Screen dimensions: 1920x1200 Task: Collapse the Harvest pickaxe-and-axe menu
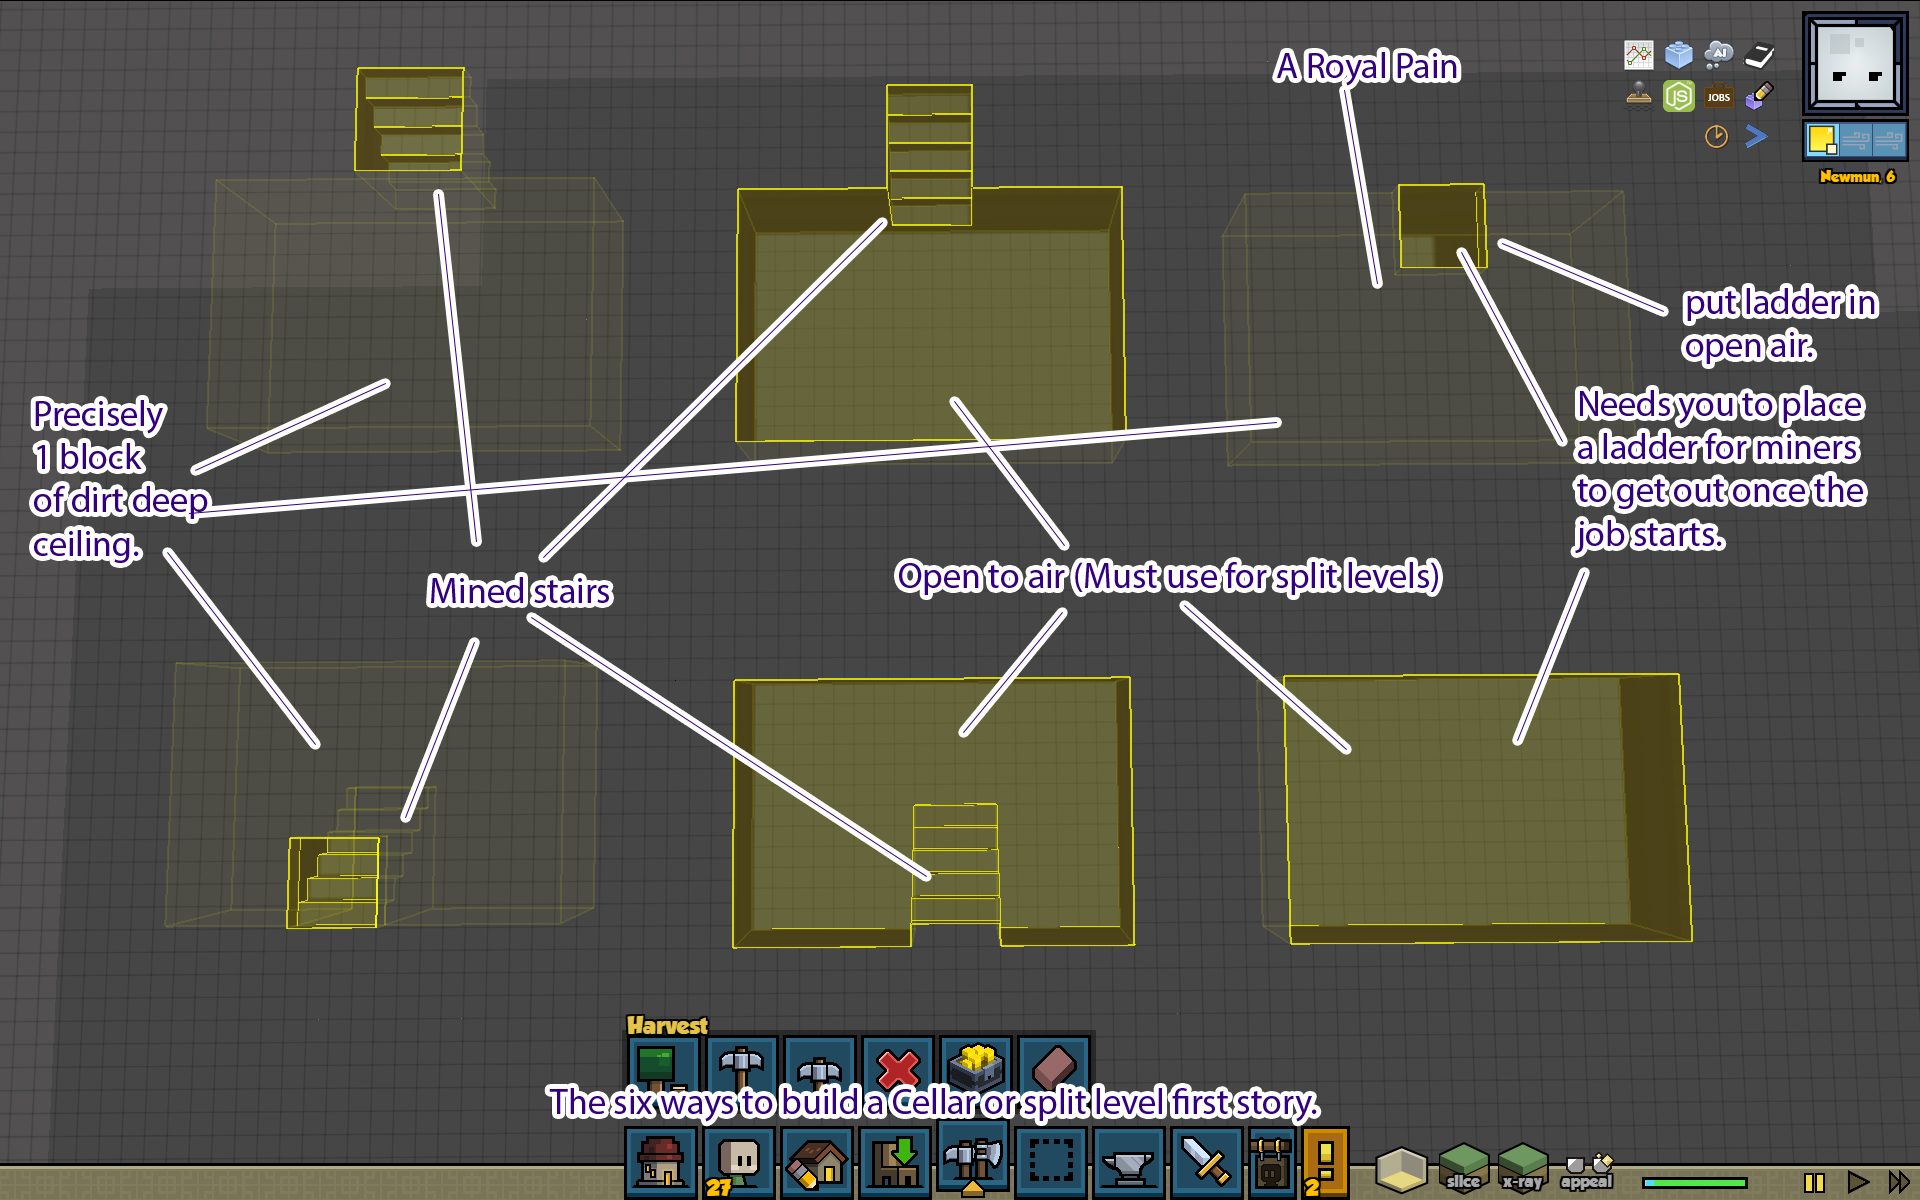(x=972, y=1160)
